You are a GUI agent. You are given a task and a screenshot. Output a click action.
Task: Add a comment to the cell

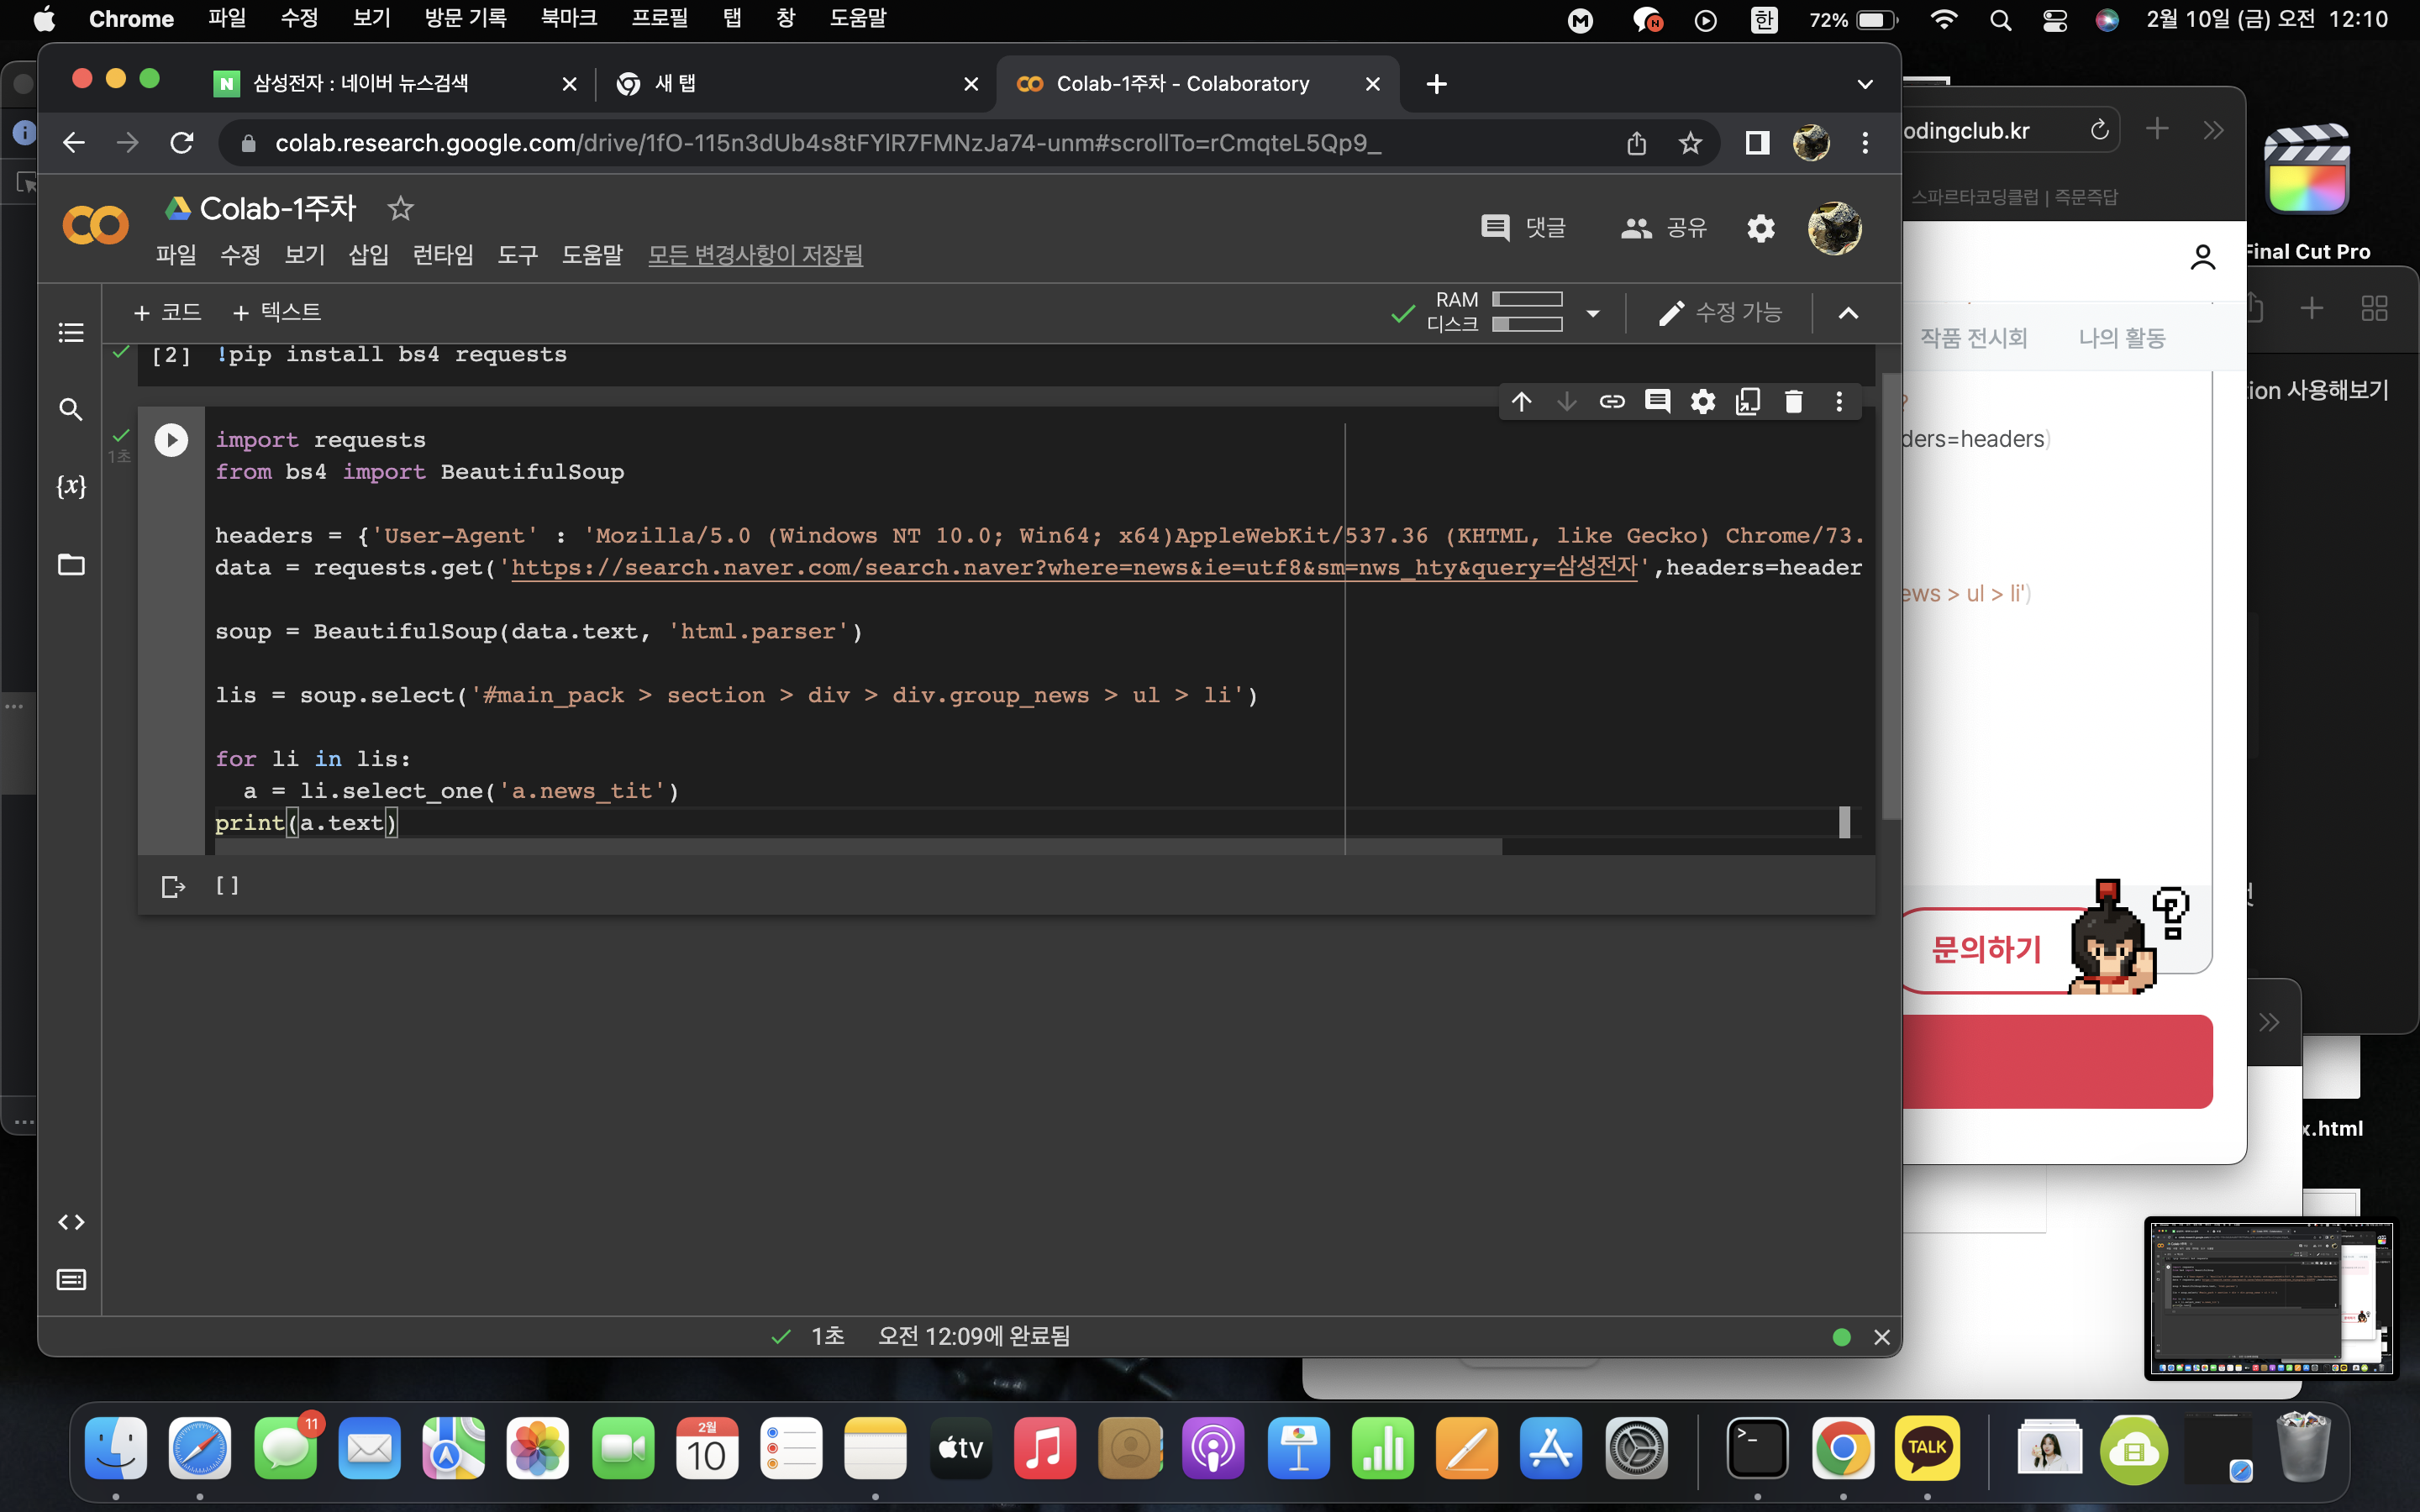point(1657,402)
